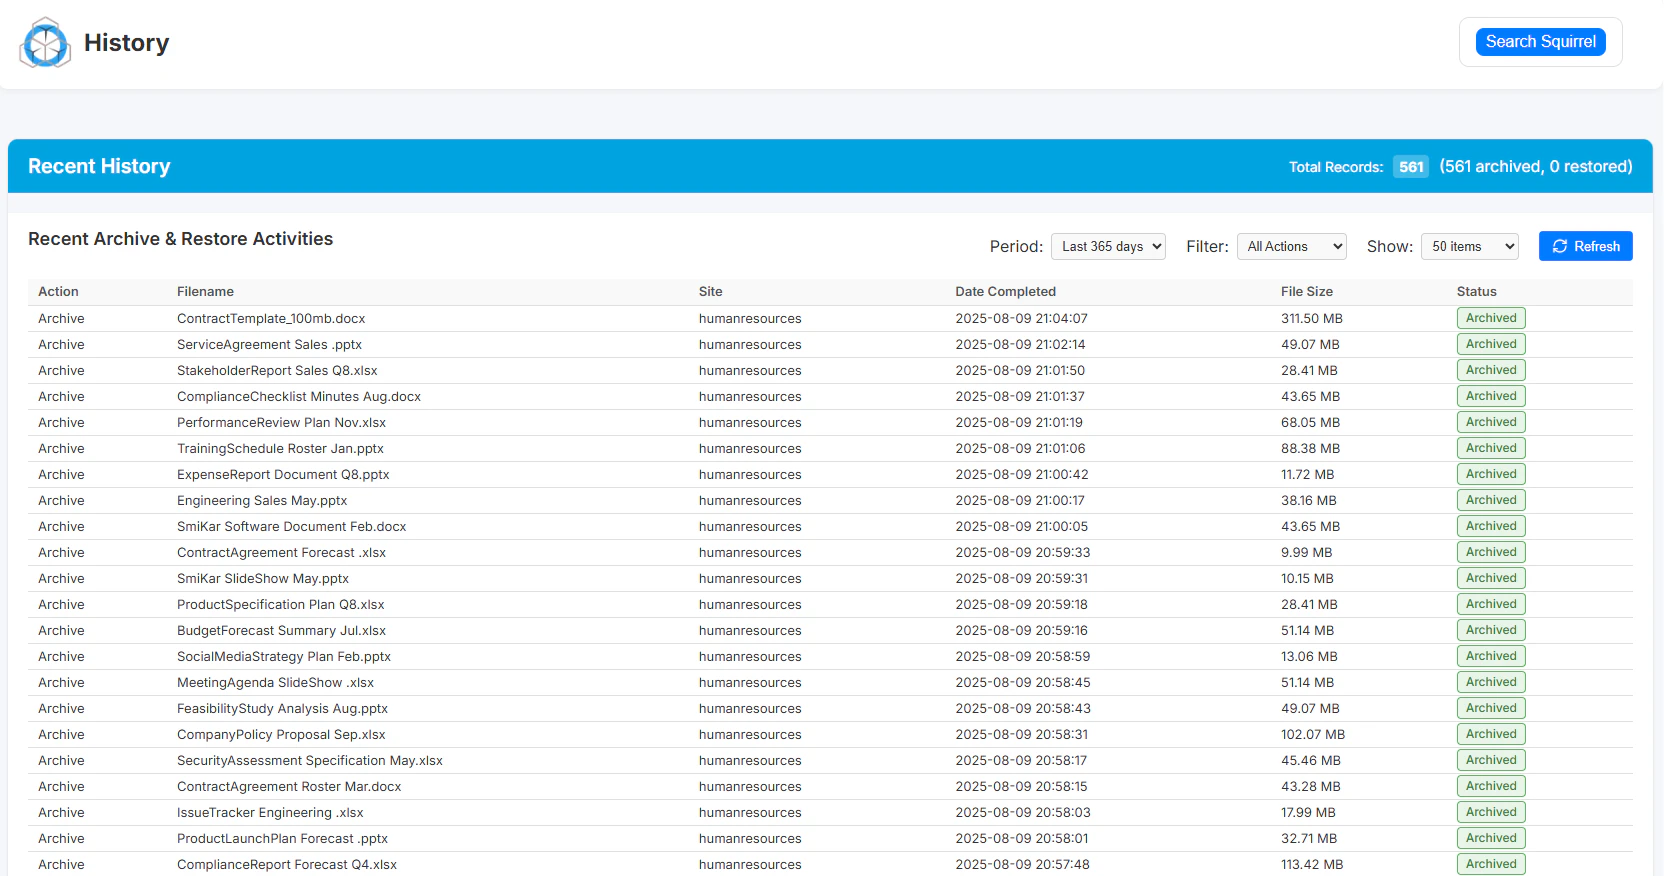This screenshot has height=876, width=1664.
Task: Click the Recent History panel title
Action: point(99,166)
